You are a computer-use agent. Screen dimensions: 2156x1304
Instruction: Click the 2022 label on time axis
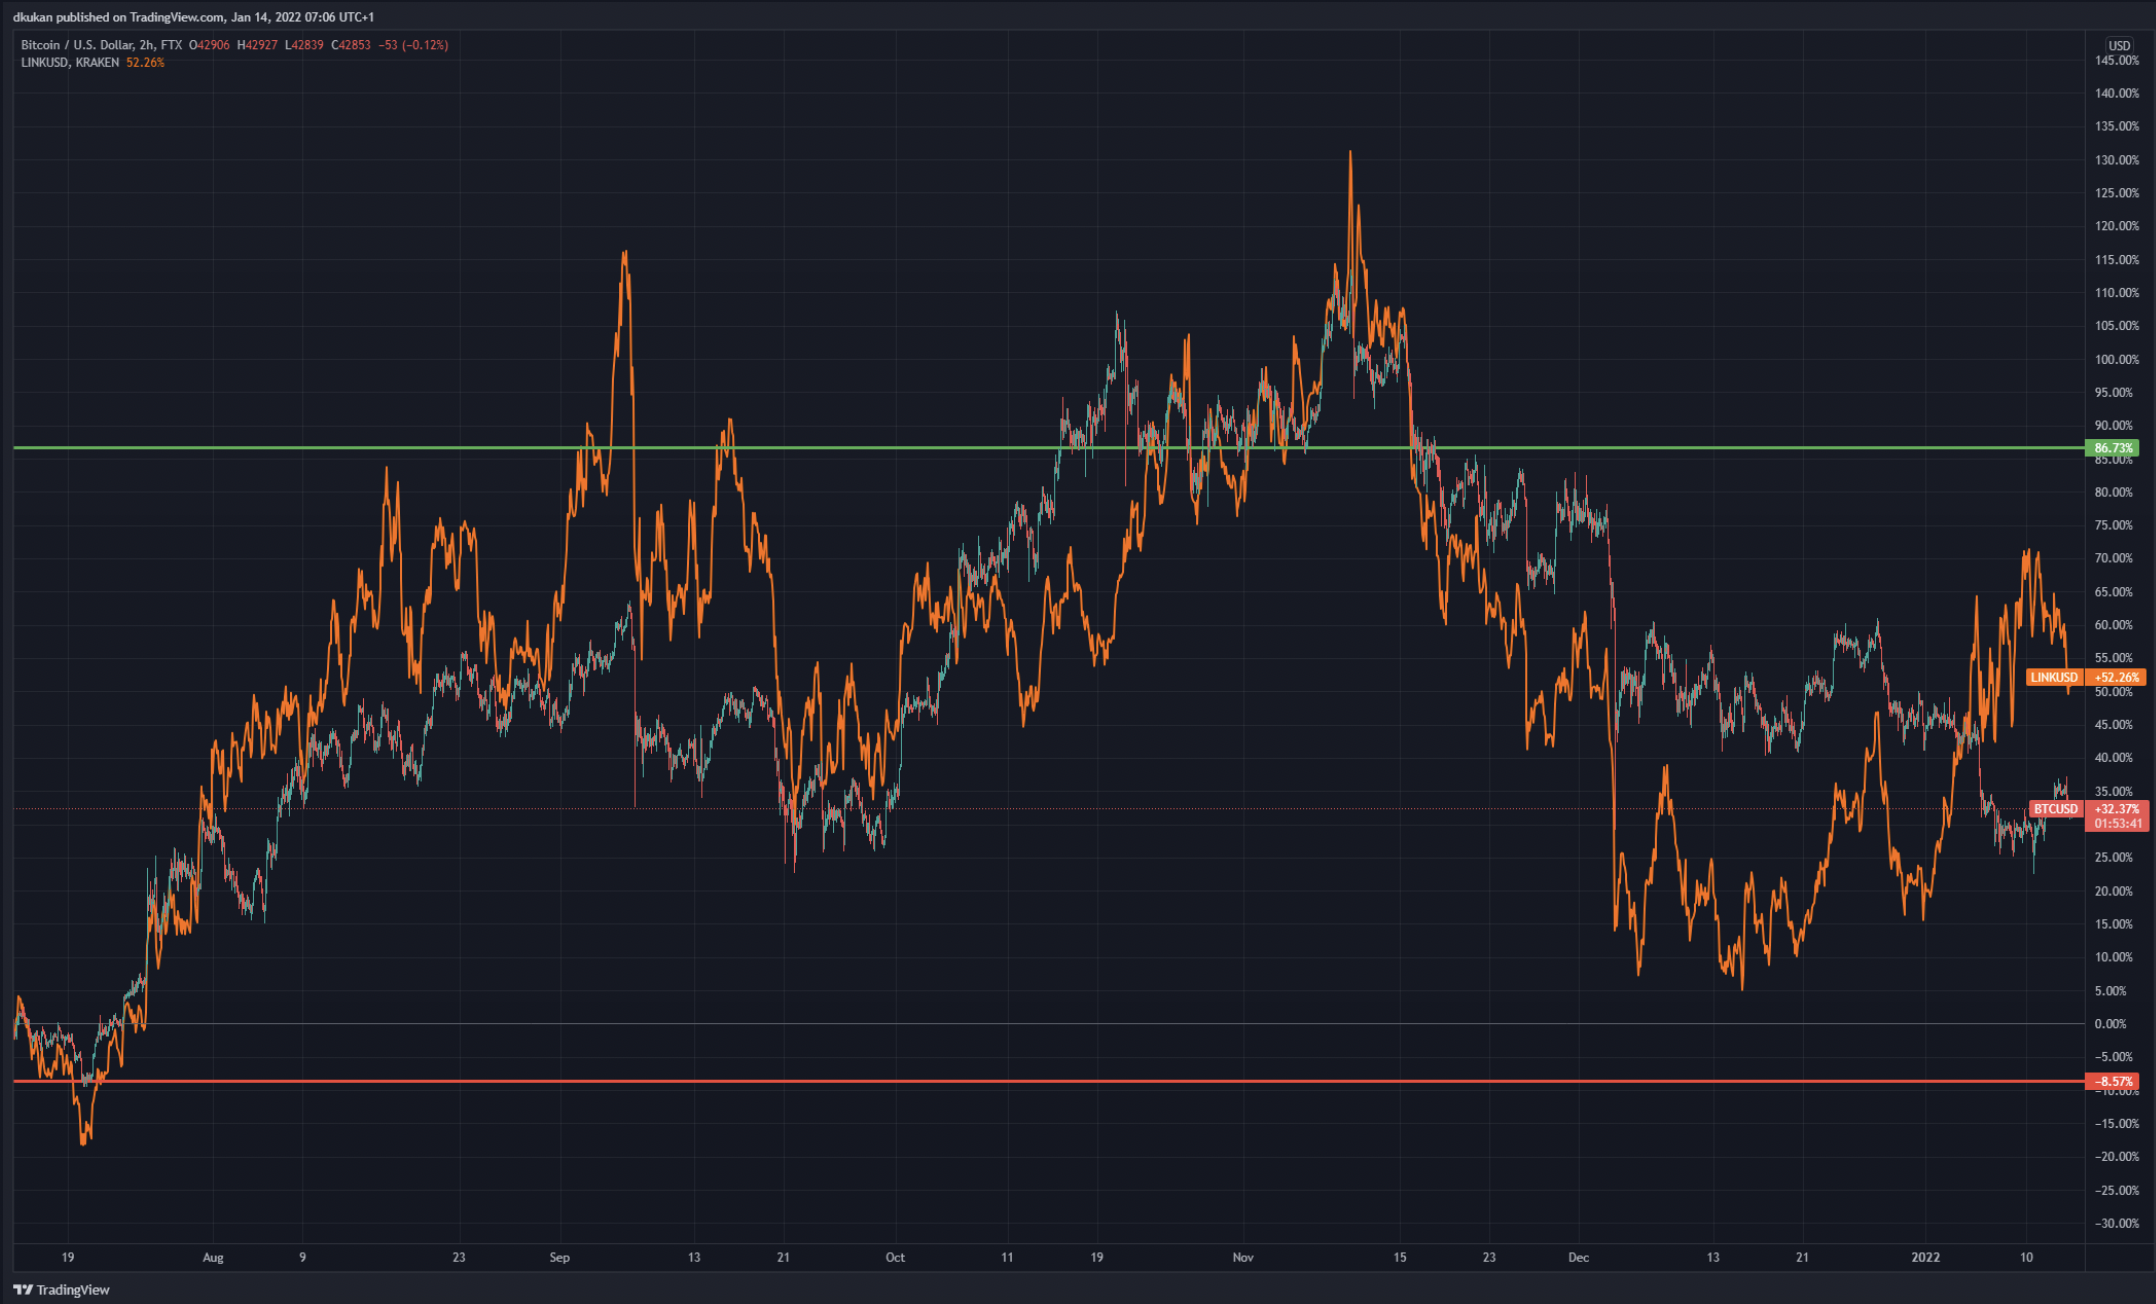tap(1924, 1257)
